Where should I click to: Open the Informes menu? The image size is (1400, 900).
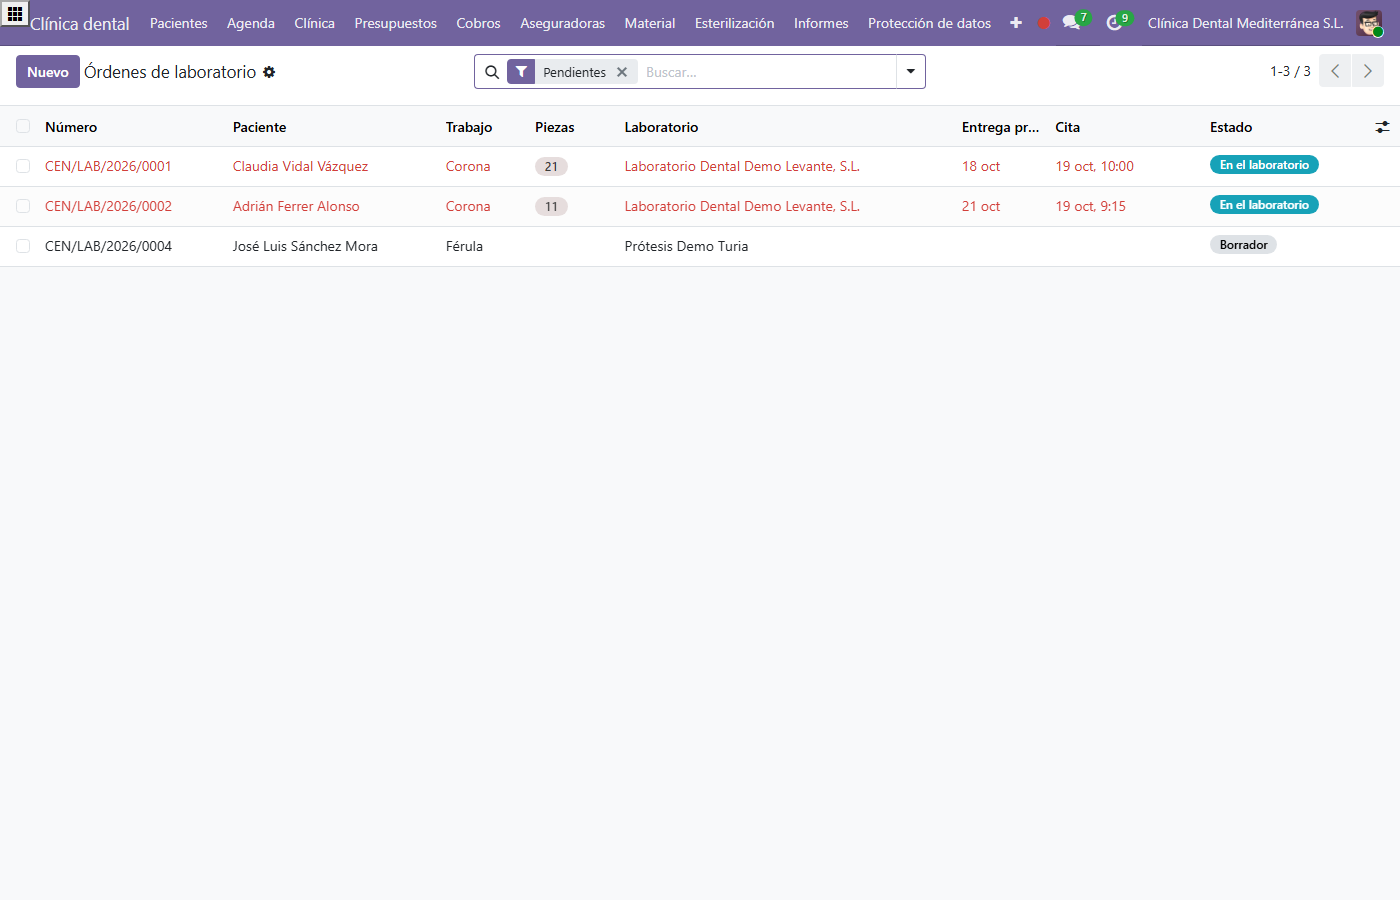click(821, 23)
